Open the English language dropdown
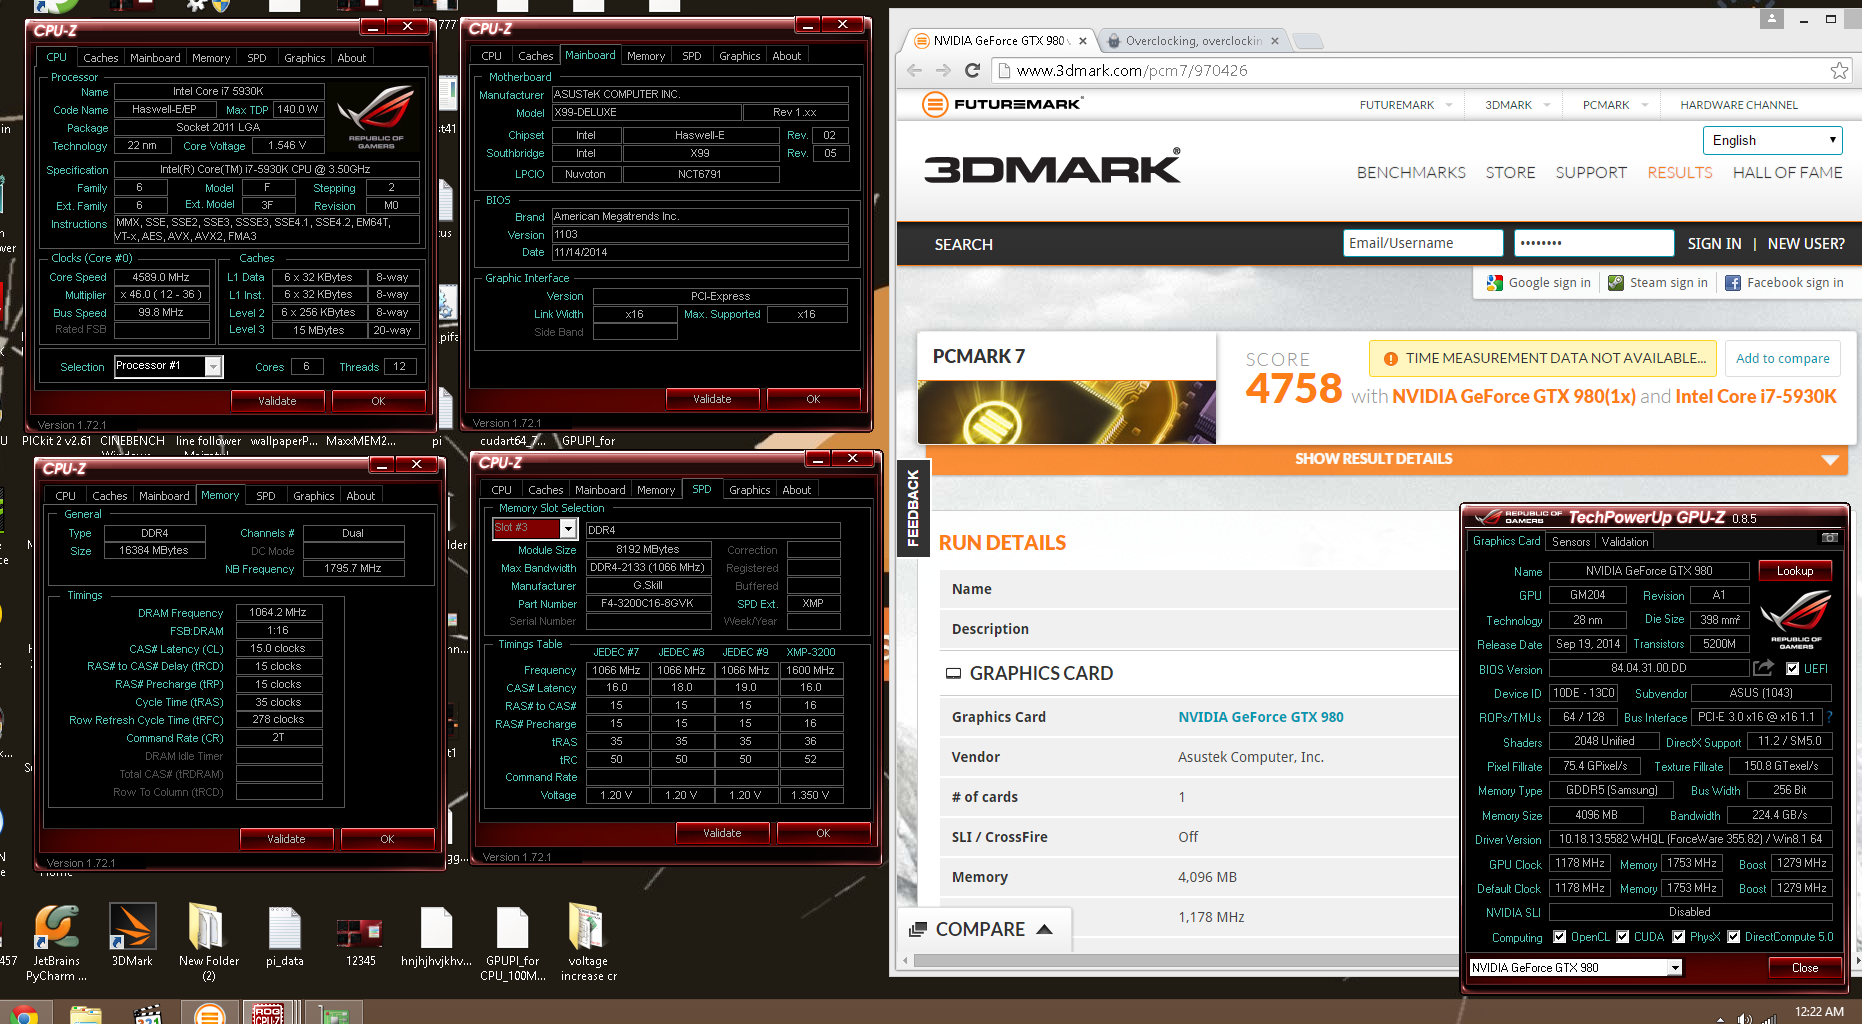The height and width of the screenshot is (1024, 1862). pos(1772,140)
